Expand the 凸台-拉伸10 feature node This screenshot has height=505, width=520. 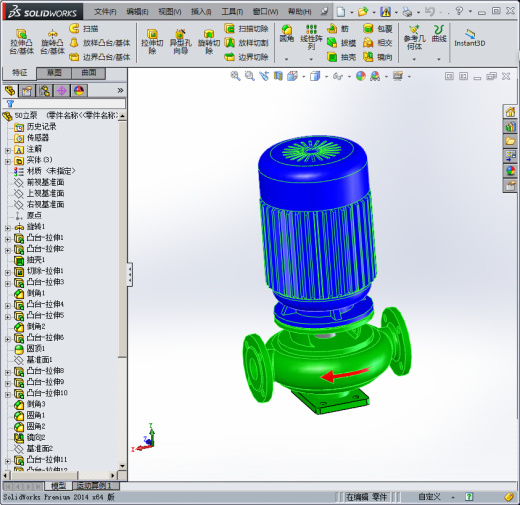(x=8, y=394)
